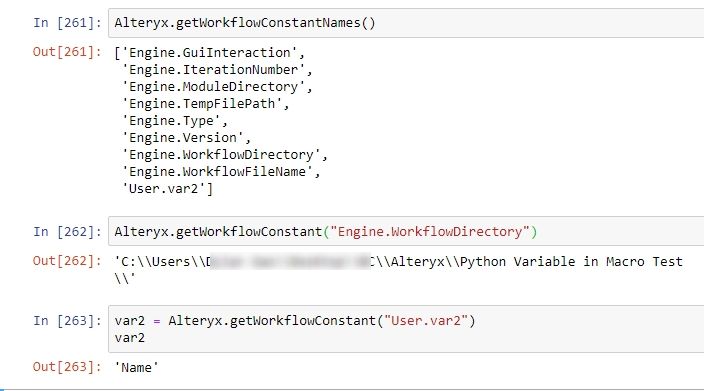
Task: Select the Out[261] prompt label
Action: (x=67, y=52)
